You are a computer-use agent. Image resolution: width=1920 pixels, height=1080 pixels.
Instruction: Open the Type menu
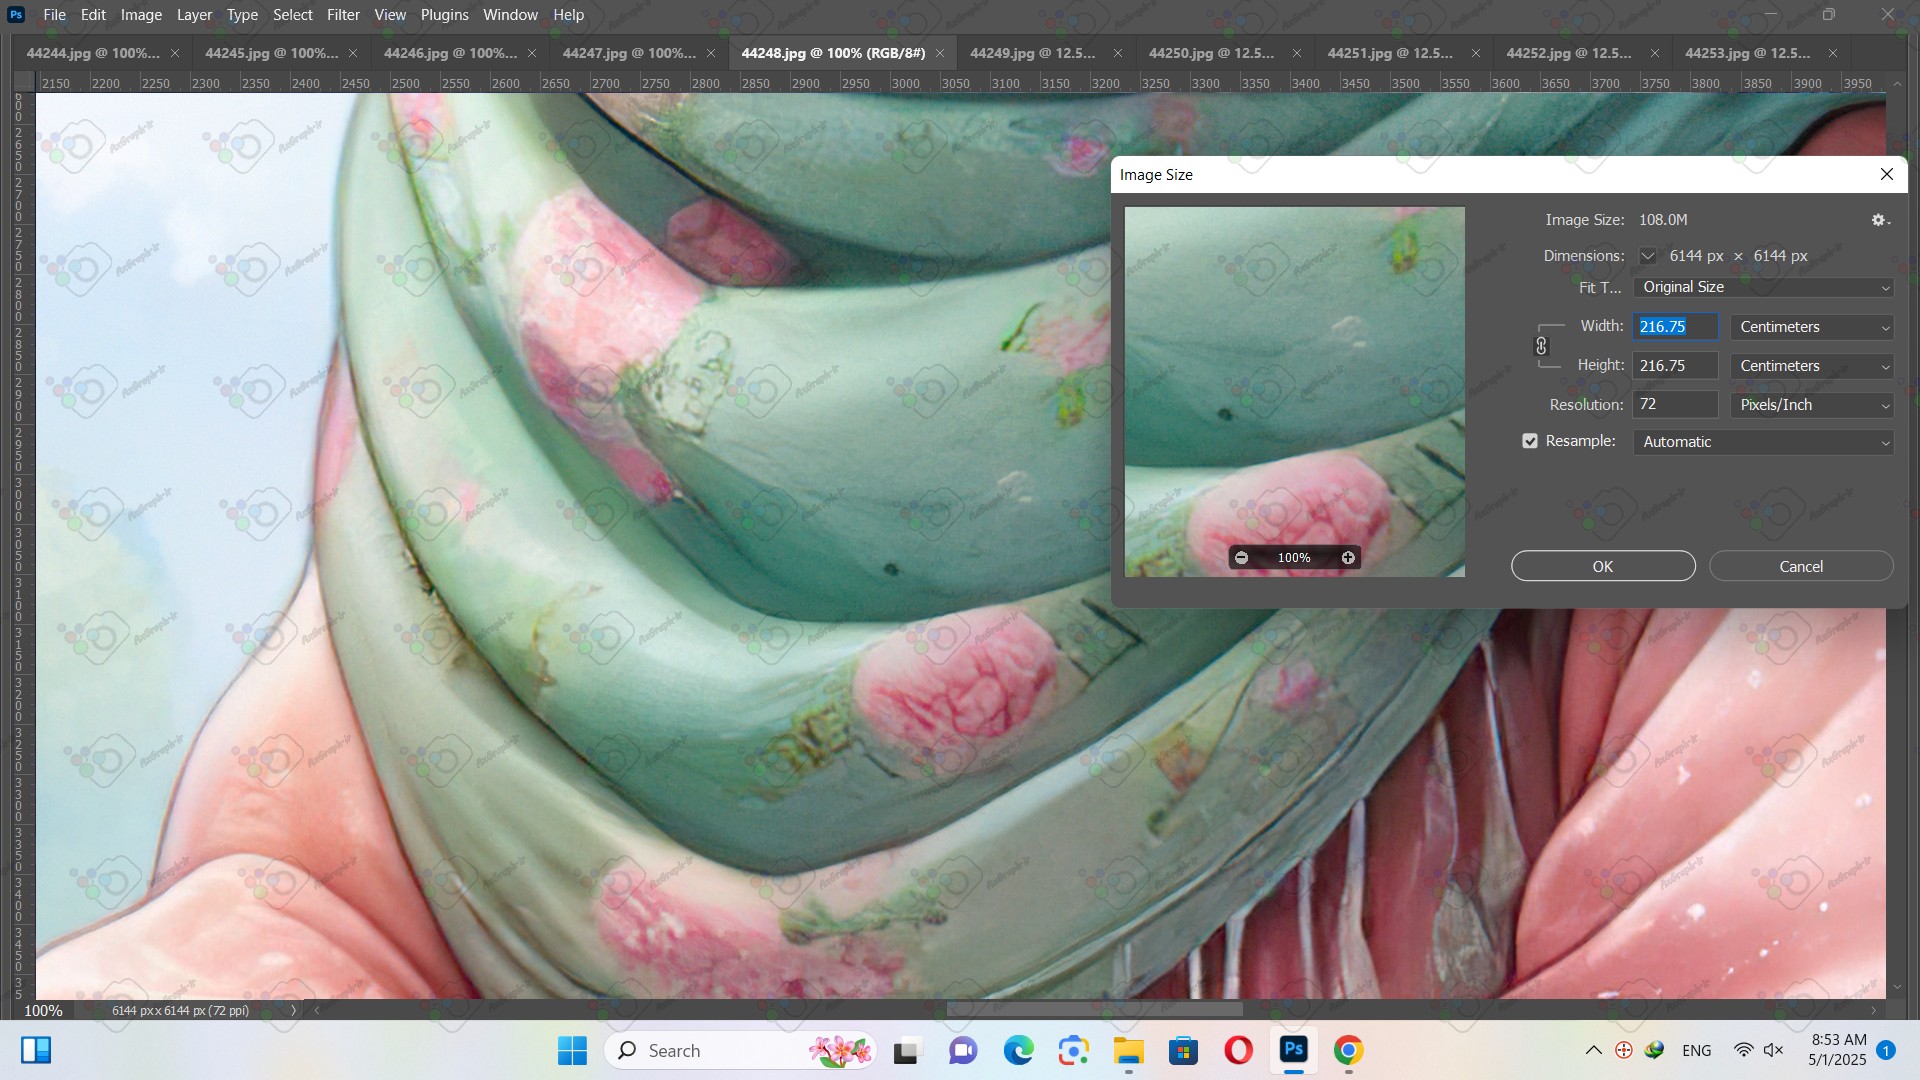tap(242, 15)
